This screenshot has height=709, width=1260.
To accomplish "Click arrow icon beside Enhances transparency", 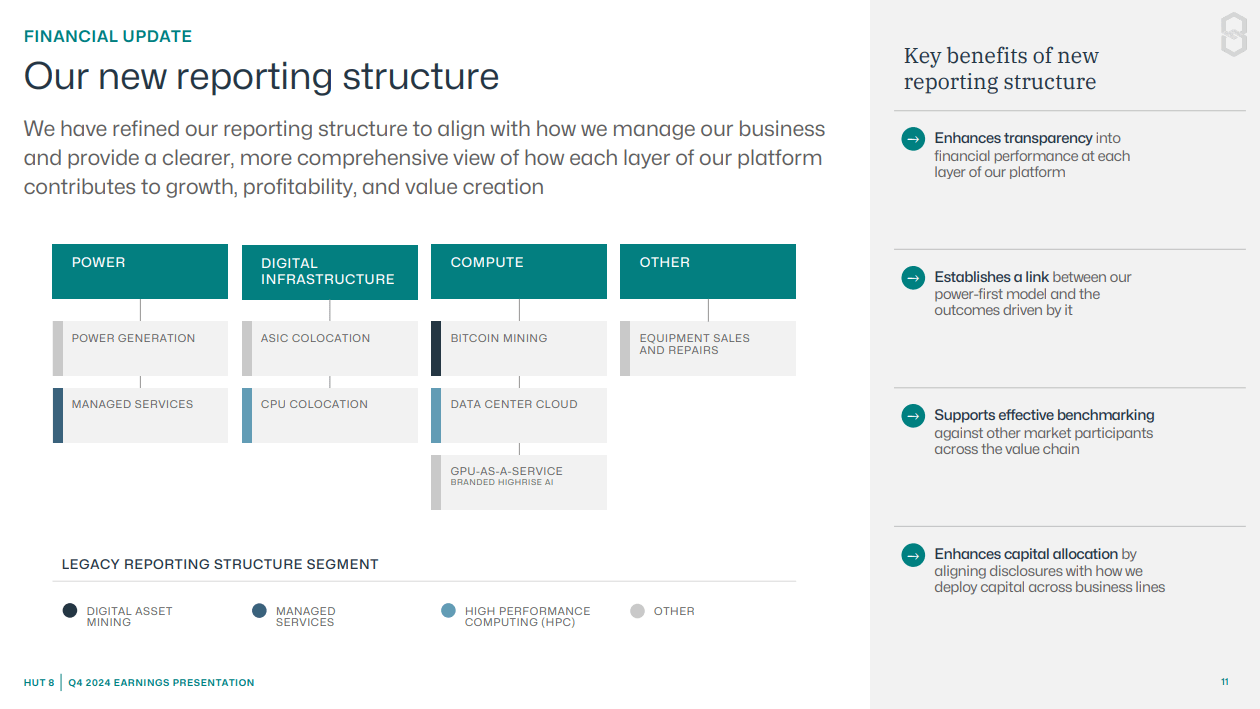I will pos(912,139).
